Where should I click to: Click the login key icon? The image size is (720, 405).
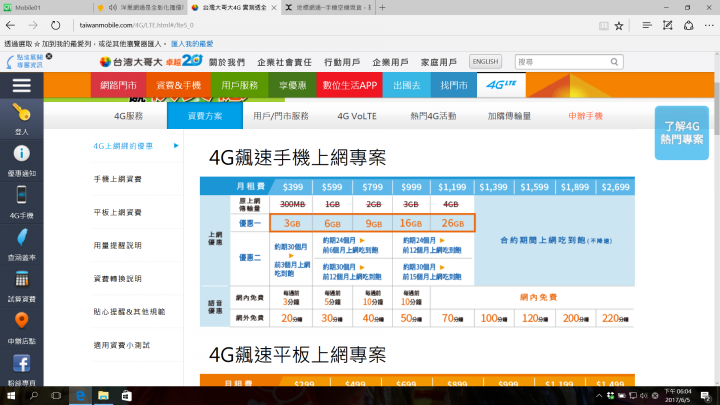(x=22, y=112)
